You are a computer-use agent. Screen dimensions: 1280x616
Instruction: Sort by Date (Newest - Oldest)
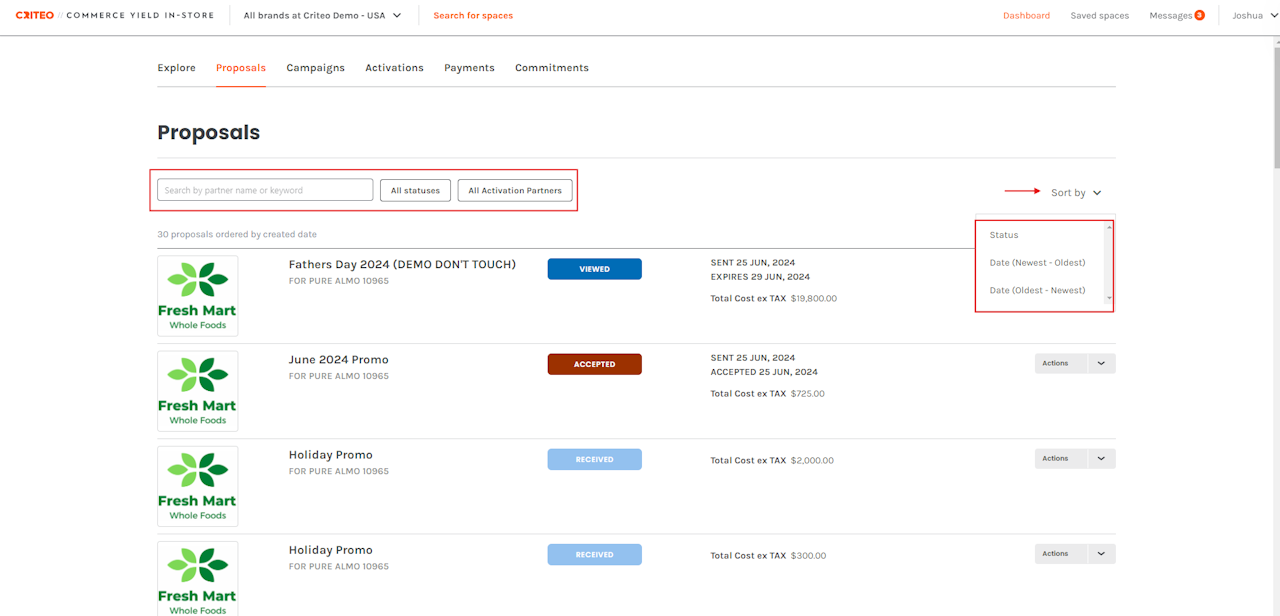click(1037, 263)
